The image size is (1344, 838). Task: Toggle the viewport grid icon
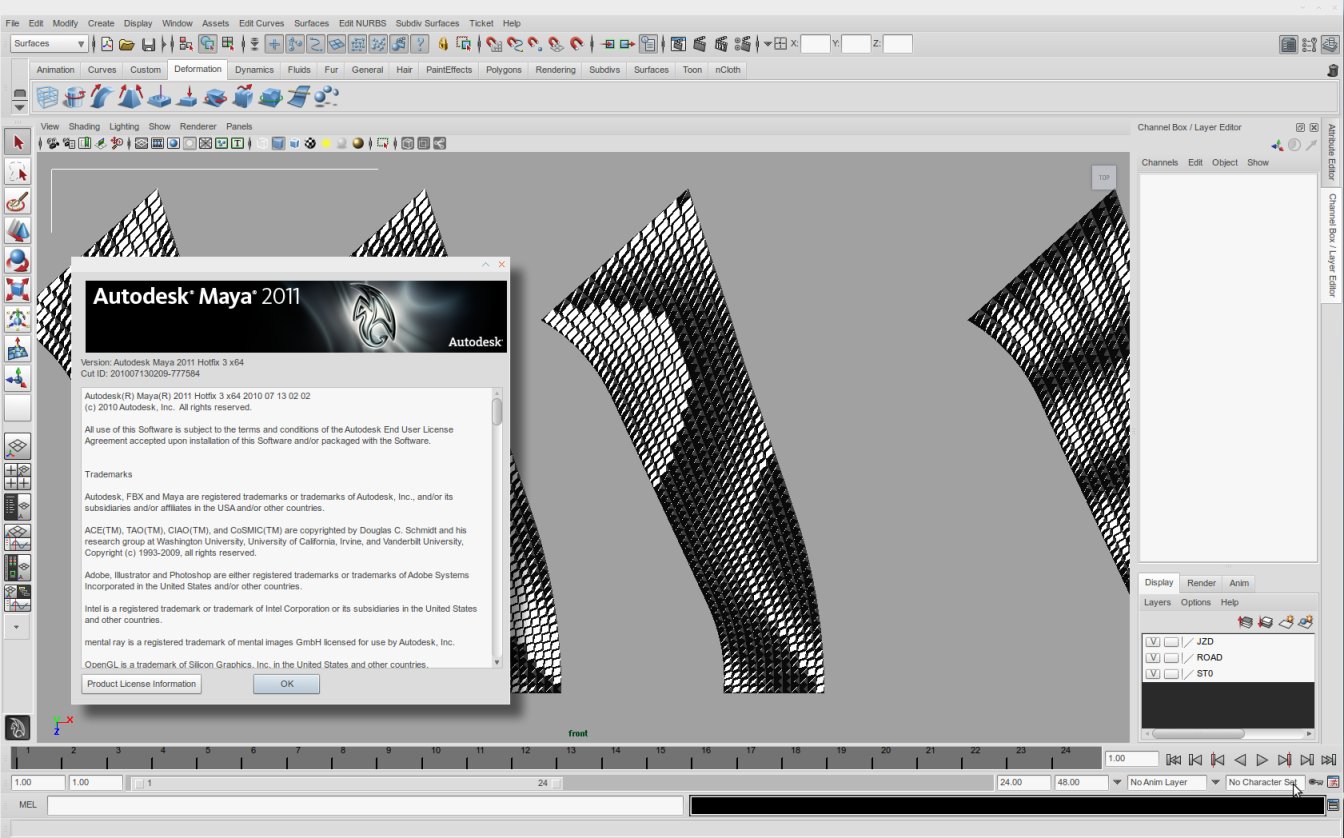click(x=142, y=144)
